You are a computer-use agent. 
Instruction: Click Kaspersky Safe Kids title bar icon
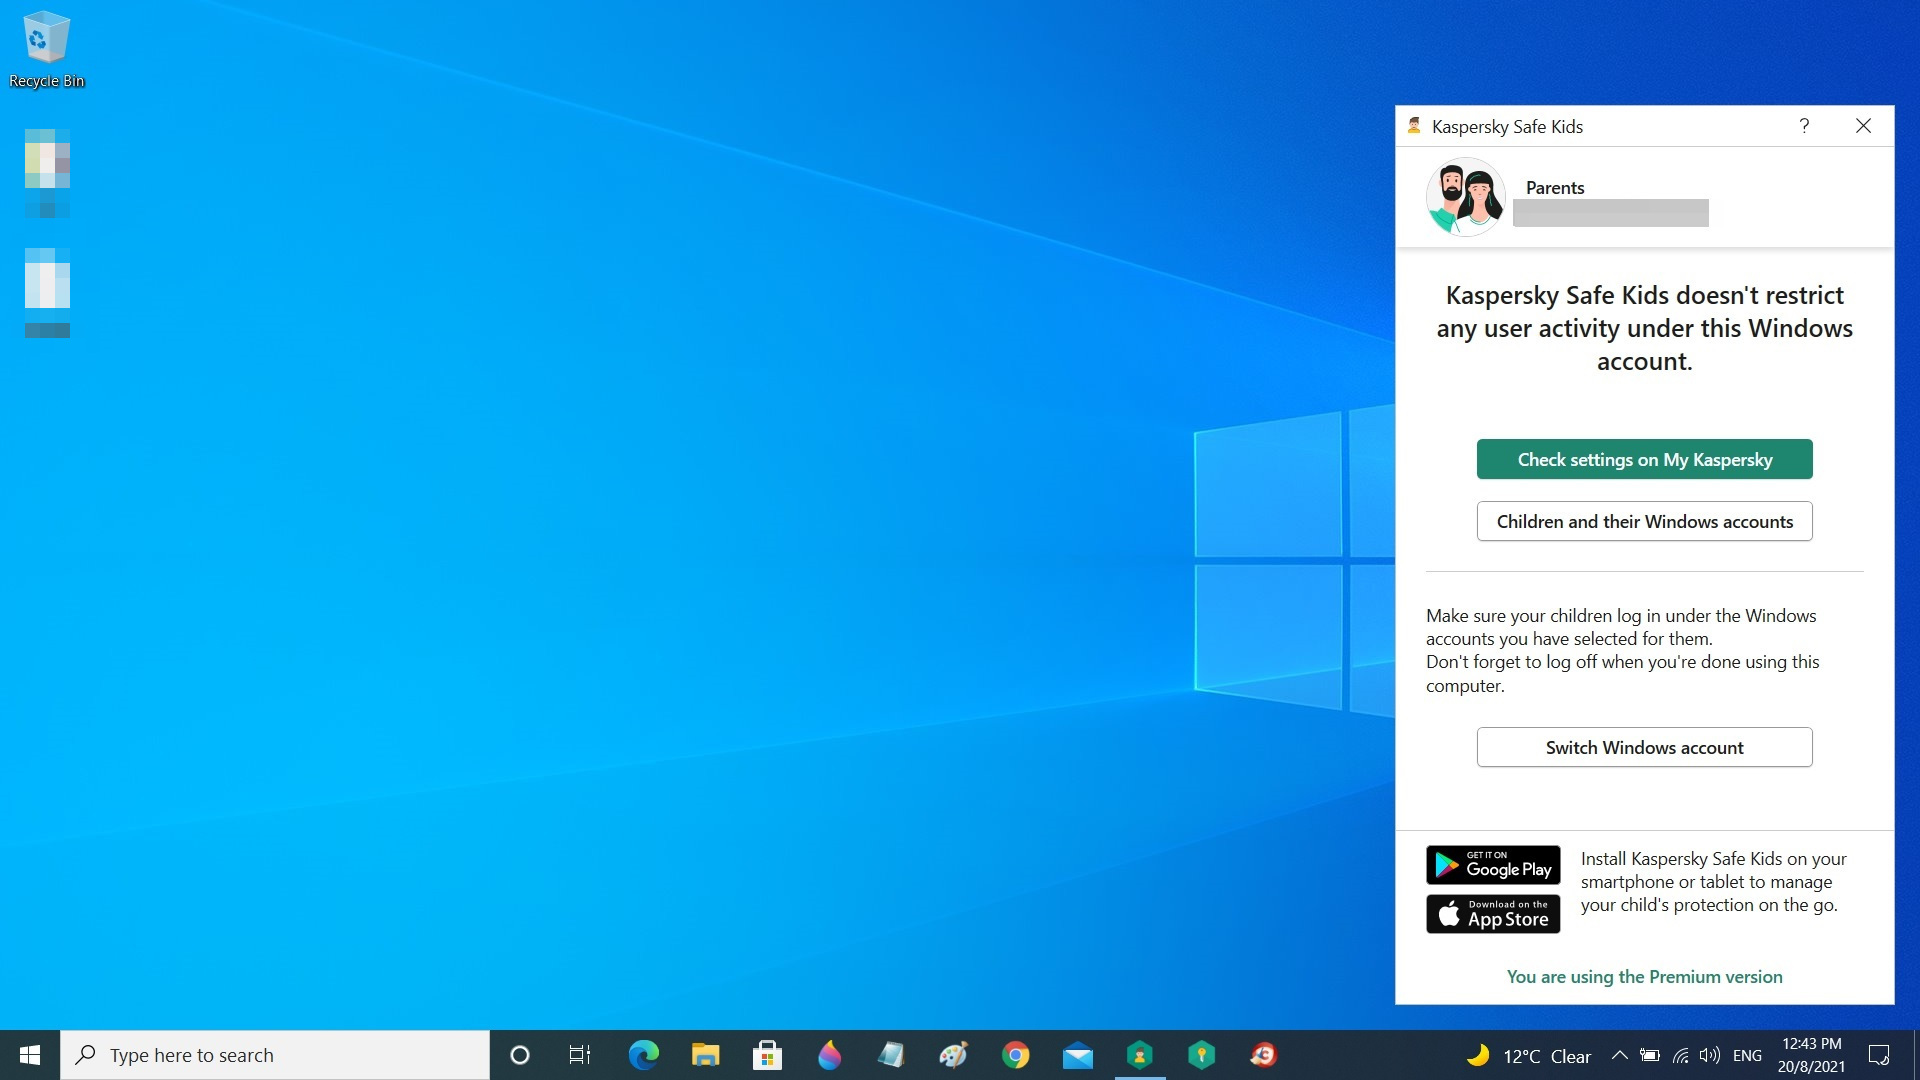coord(1414,126)
